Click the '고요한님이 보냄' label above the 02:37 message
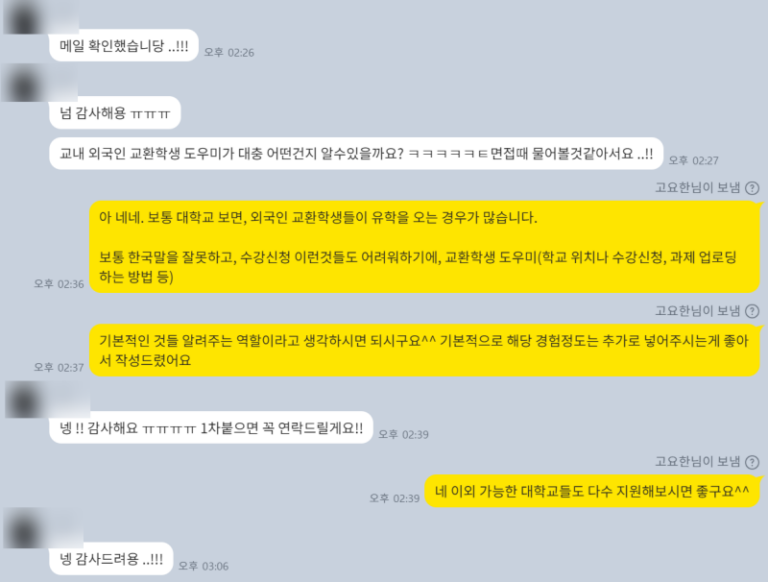Viewport: 768px width, 582px height. [x=697, y=311]
